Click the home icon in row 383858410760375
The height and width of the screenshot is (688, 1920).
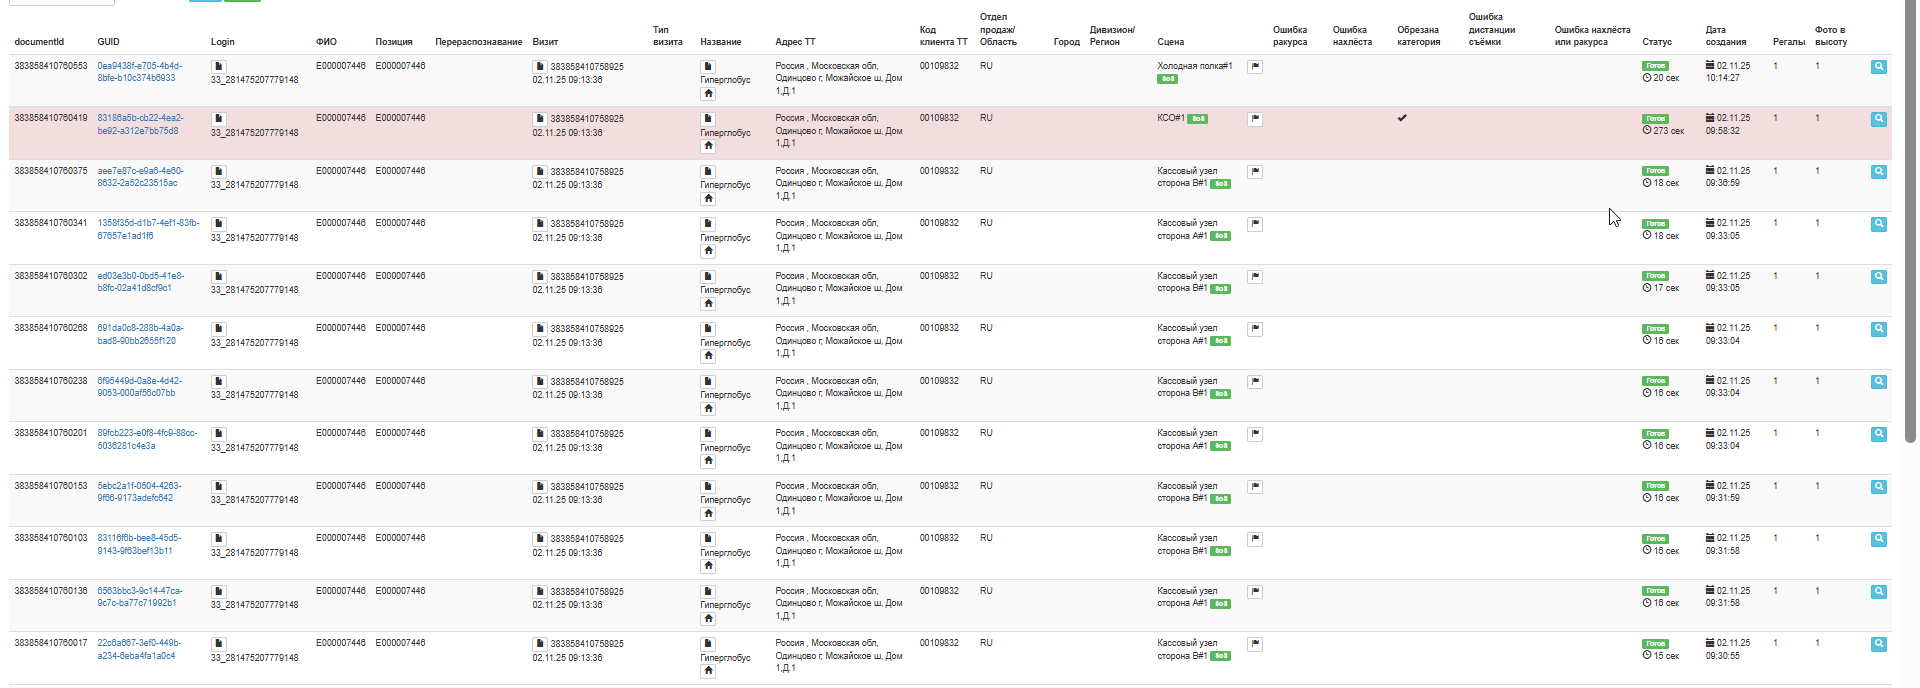click(x=708, y=198)
